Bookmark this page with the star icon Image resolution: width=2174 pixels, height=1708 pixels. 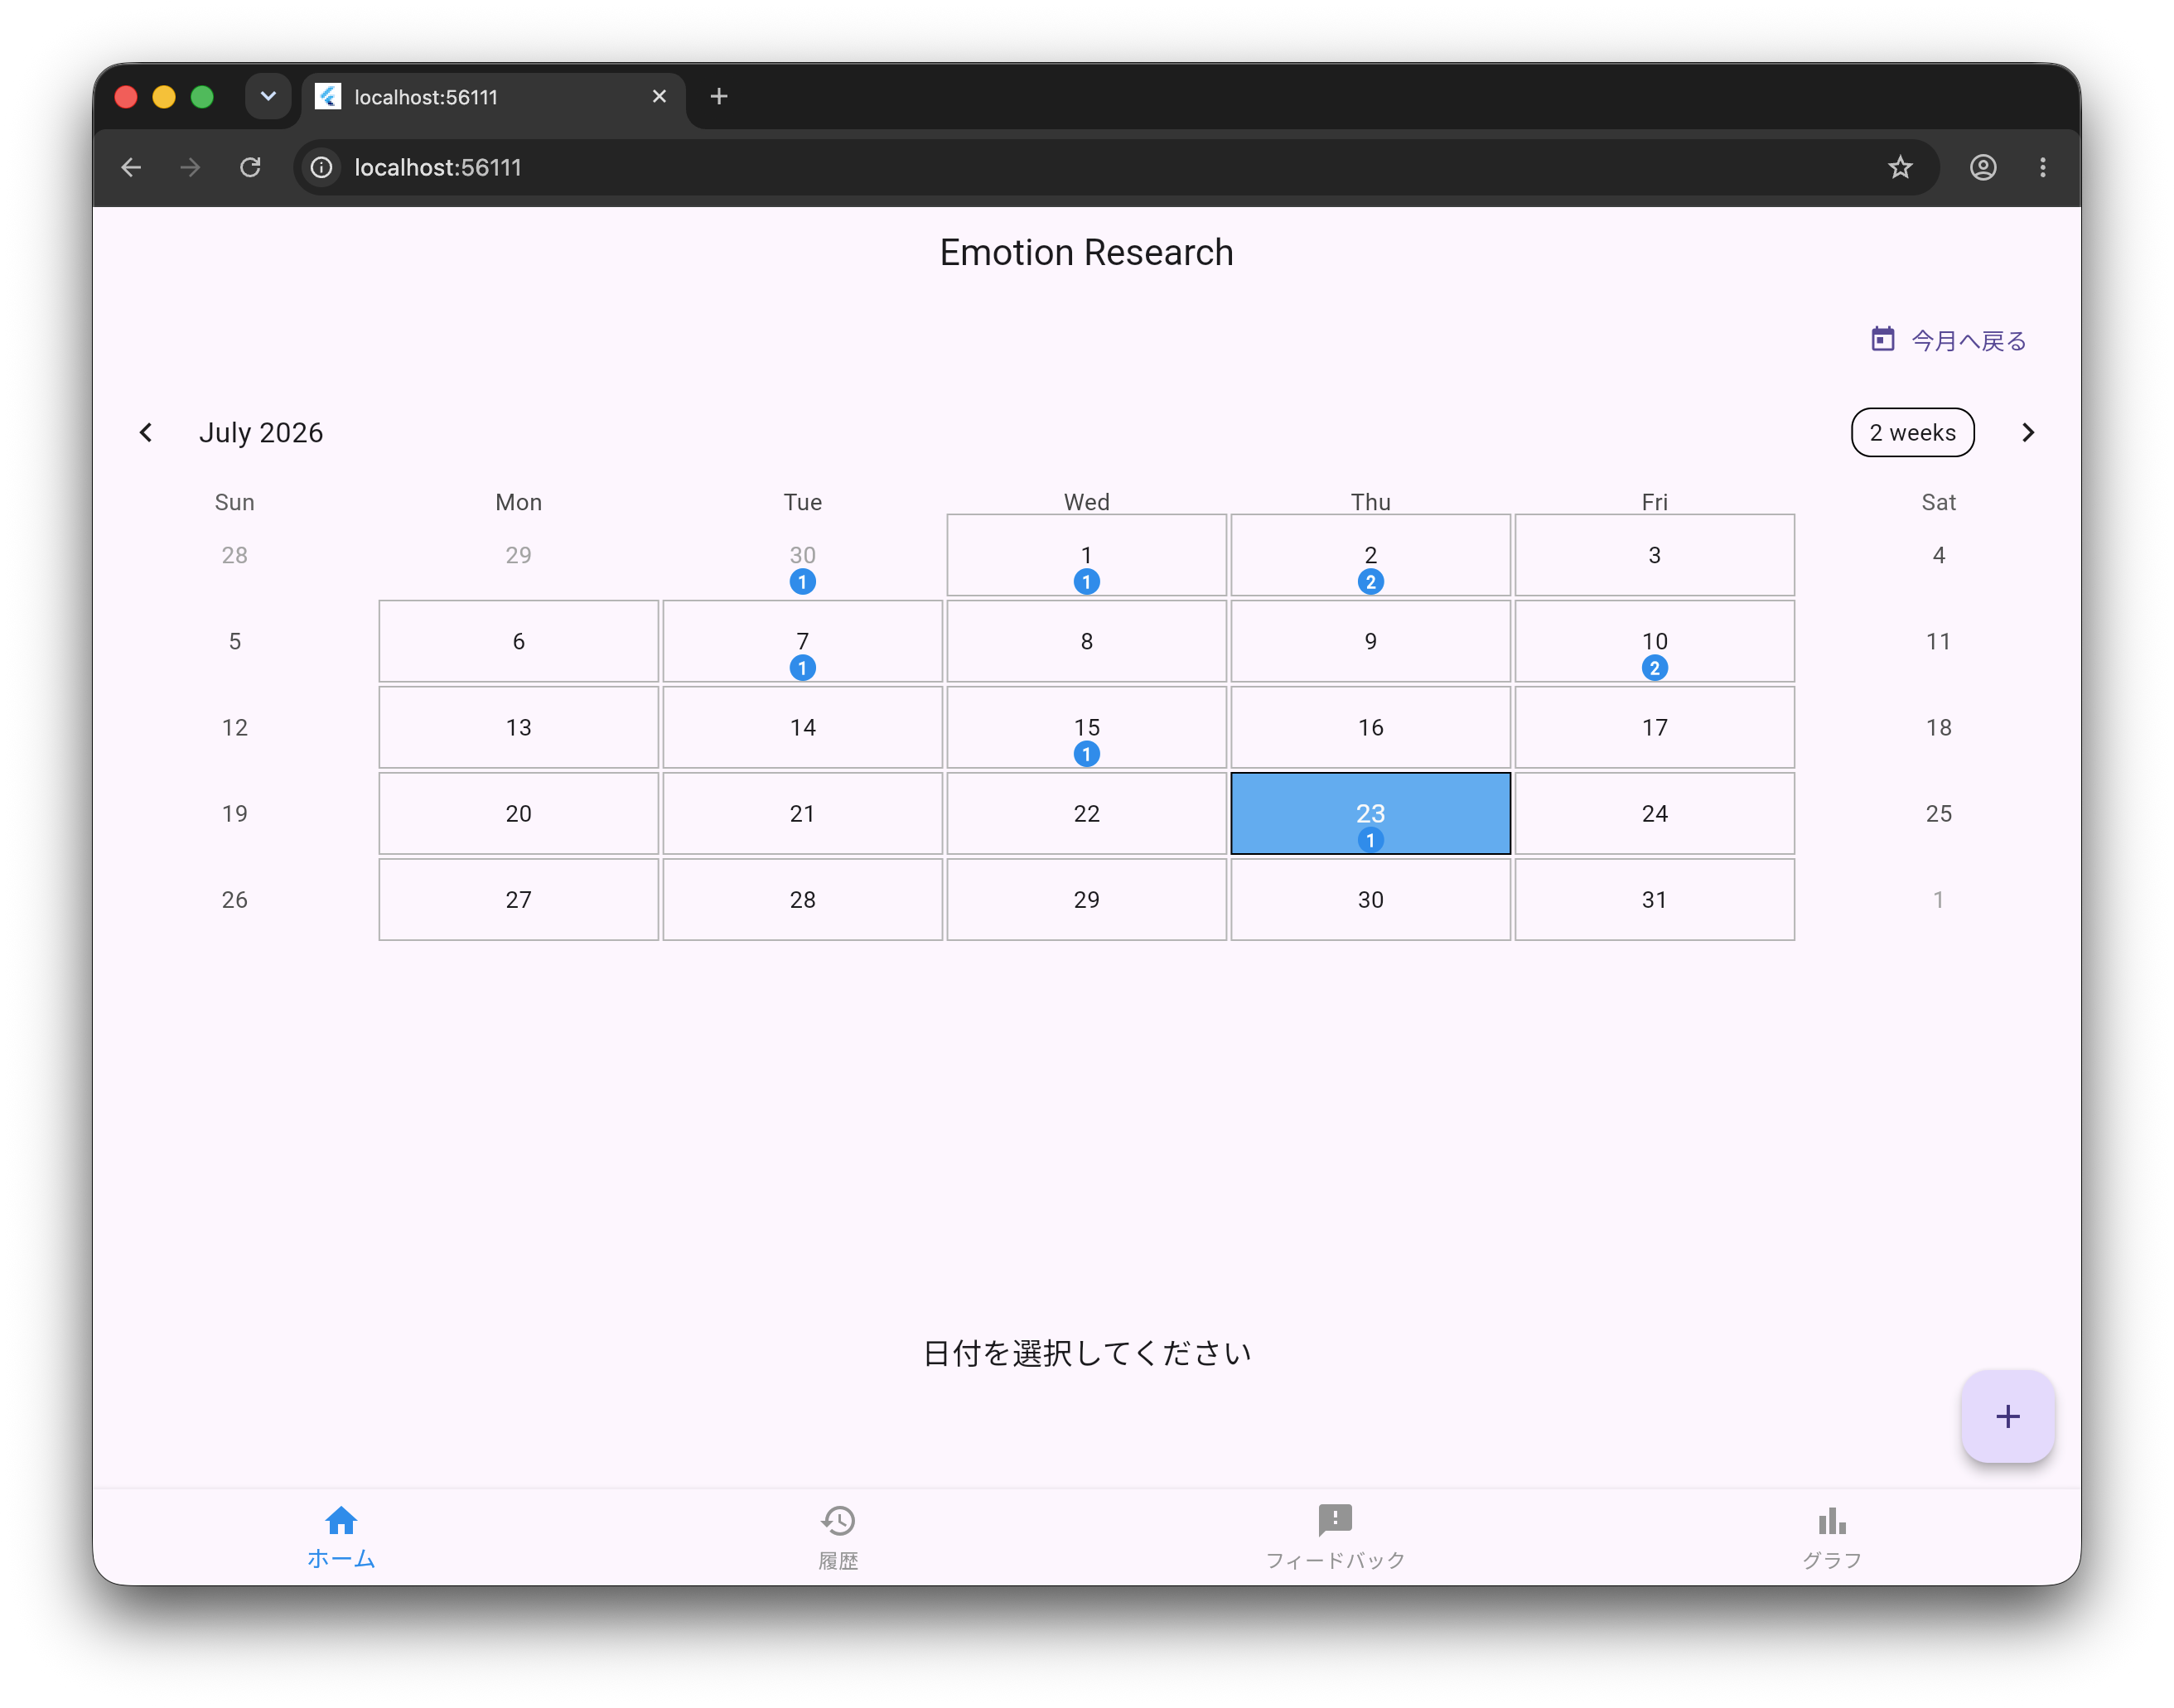pos(1899,167)
